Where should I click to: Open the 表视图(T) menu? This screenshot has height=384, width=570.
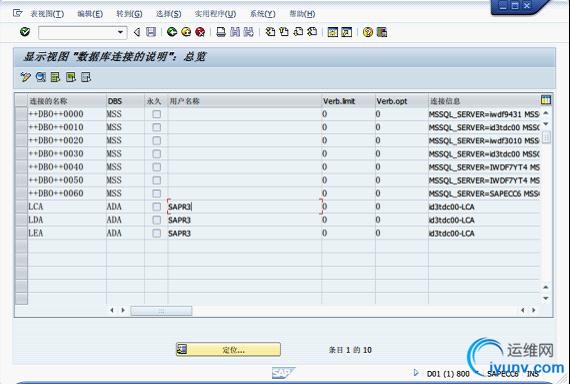click(47, 14)
